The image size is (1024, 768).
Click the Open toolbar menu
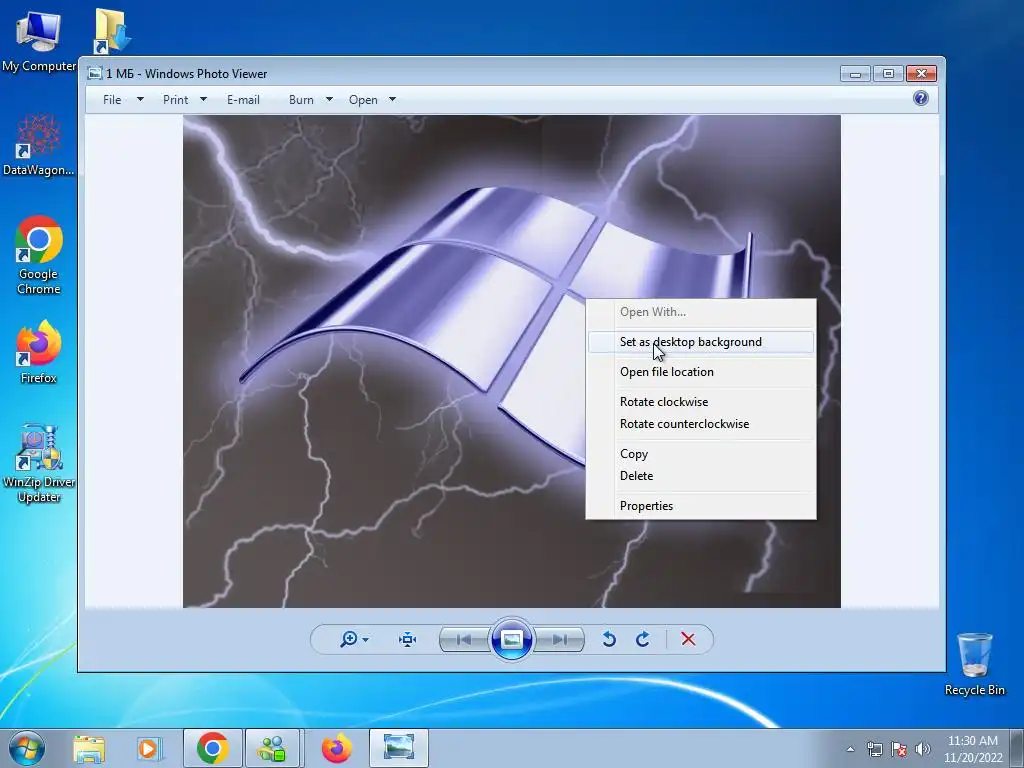[363, 99]
